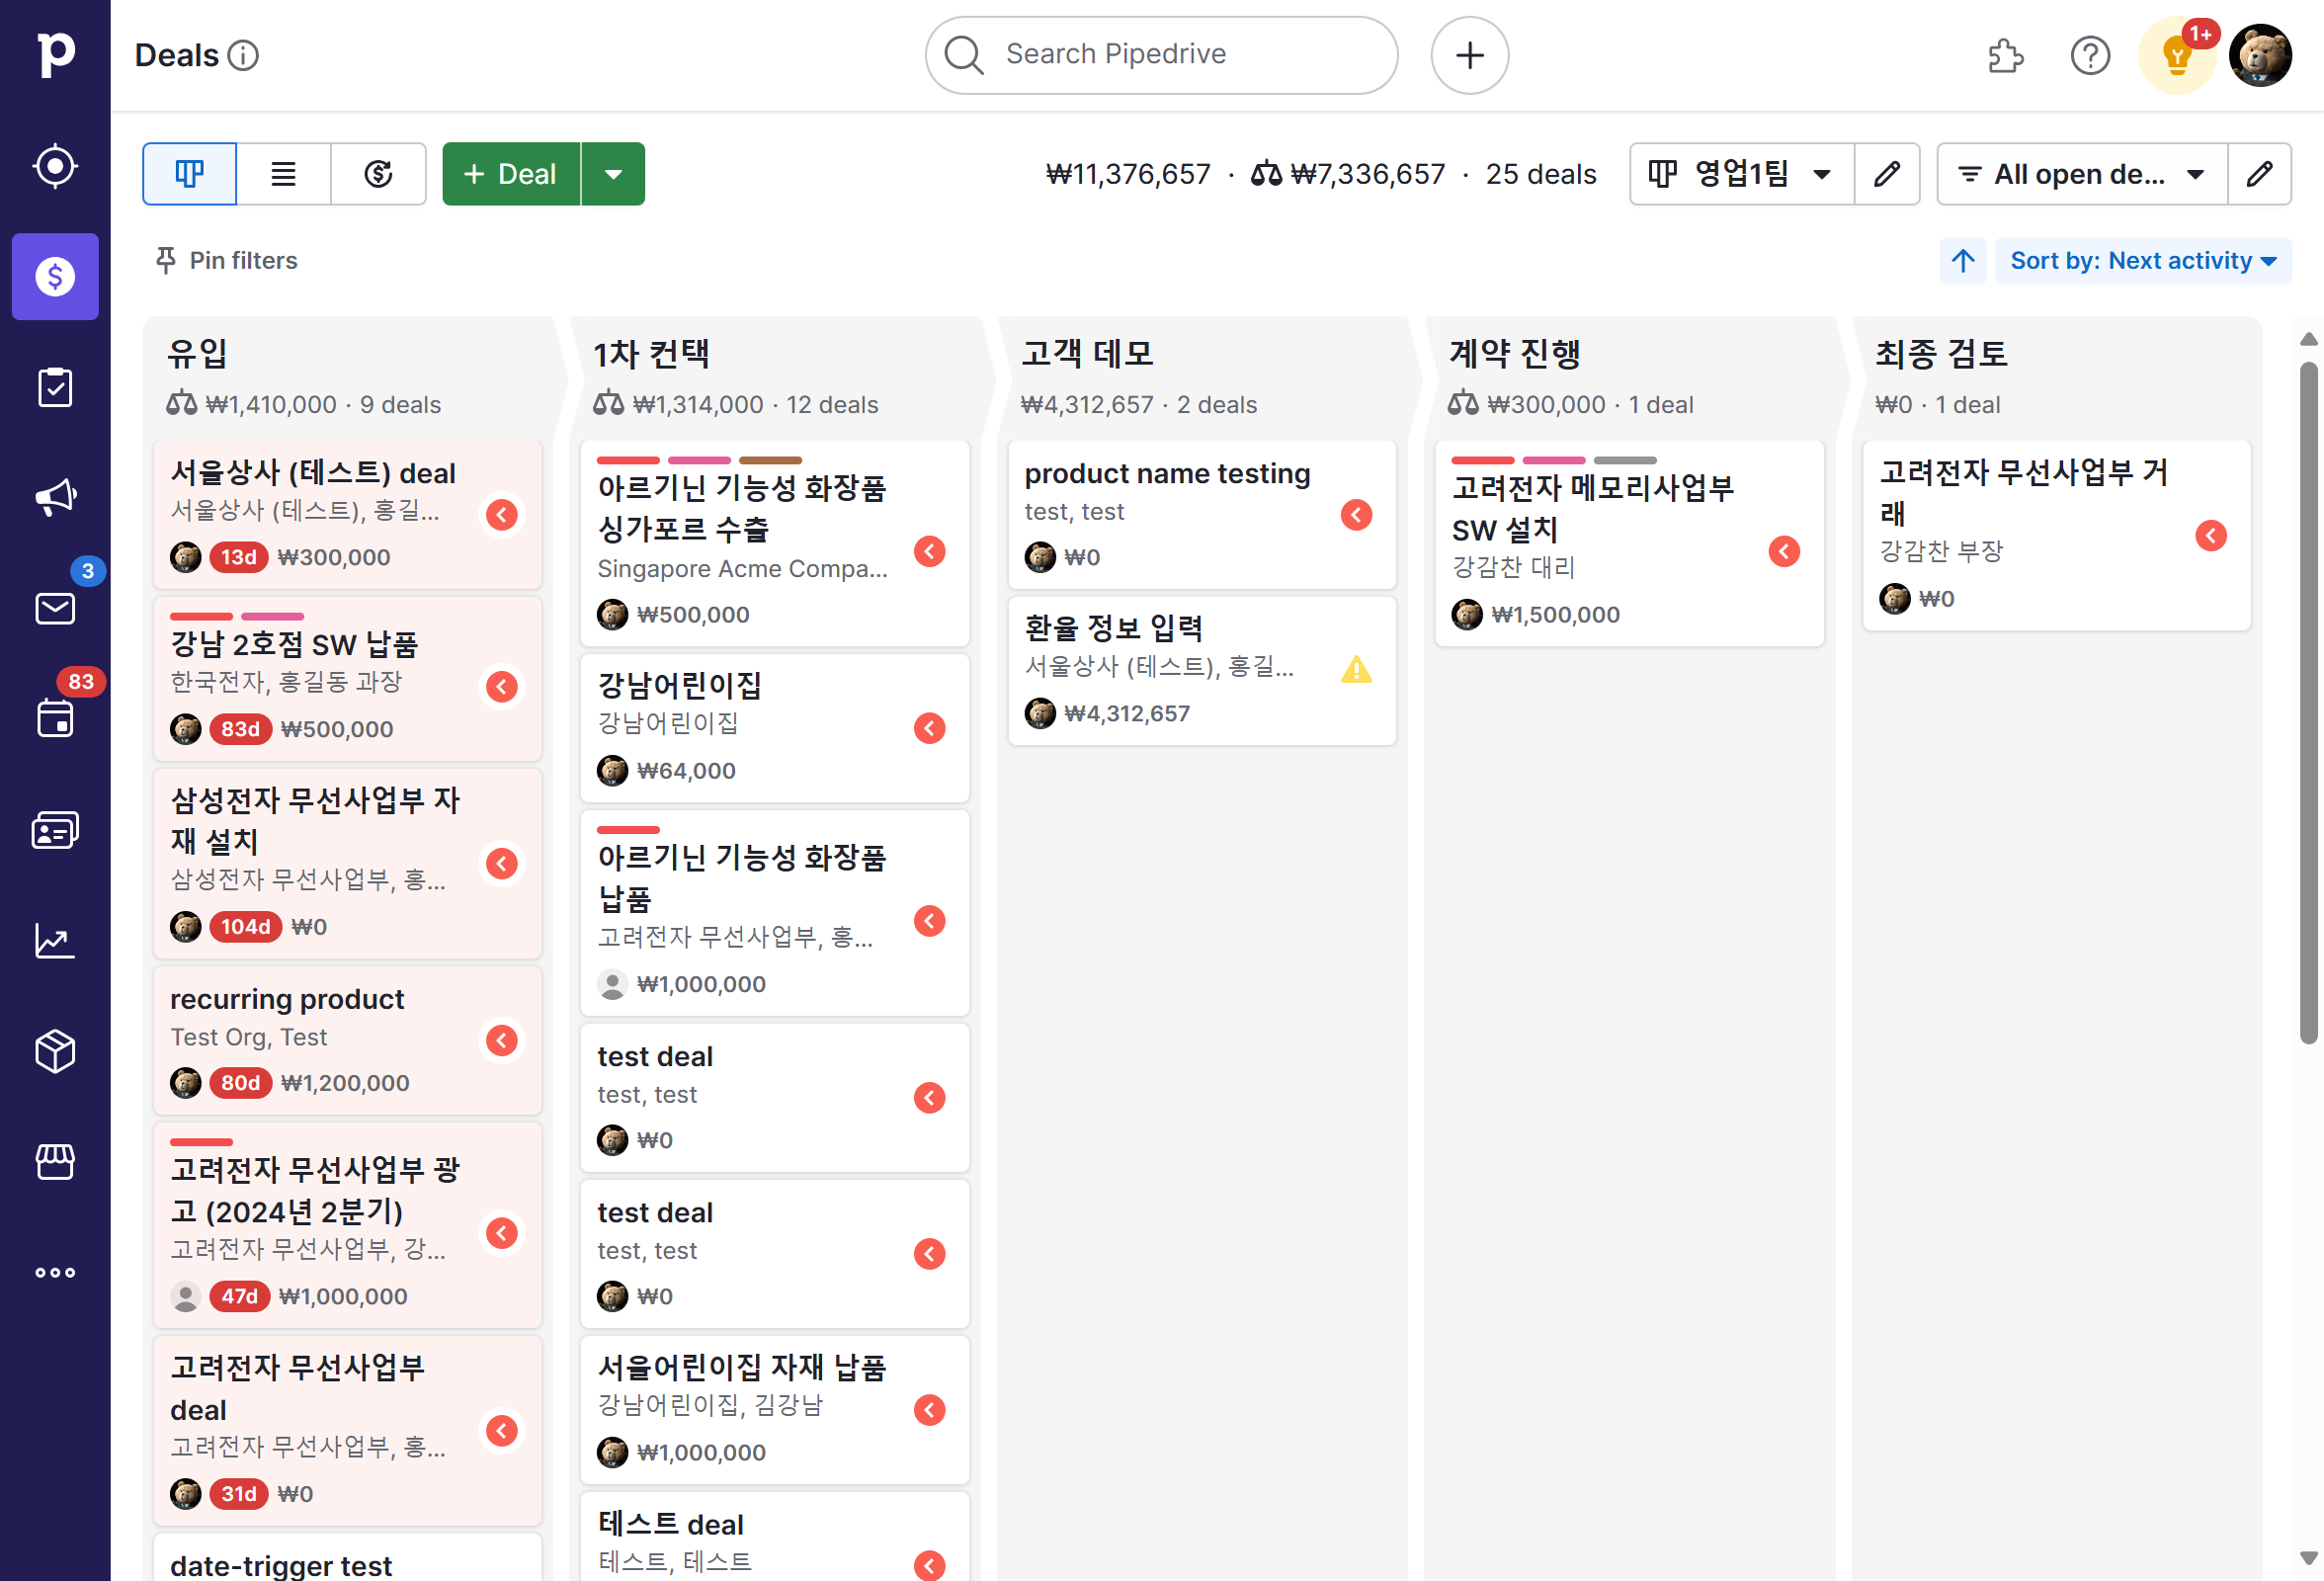
Task: Click activity arrow on 강남어린이집 card
Action: click(x=929, y=728)
